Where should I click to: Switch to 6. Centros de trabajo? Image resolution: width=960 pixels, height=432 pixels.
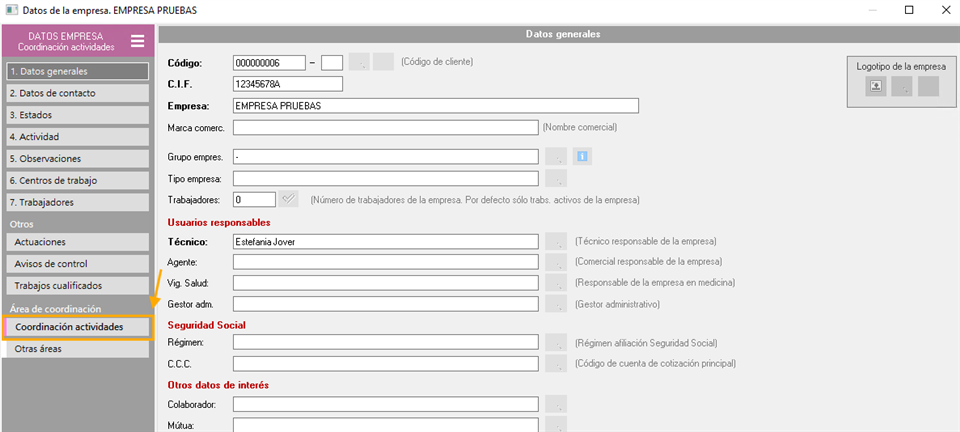pyautogui.click(x=78, y=181)
